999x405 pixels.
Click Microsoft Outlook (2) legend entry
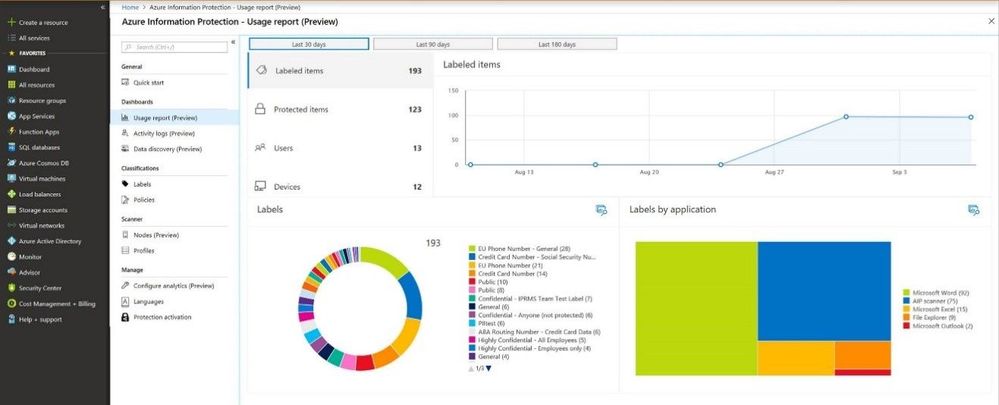click(x=938, y=326)
